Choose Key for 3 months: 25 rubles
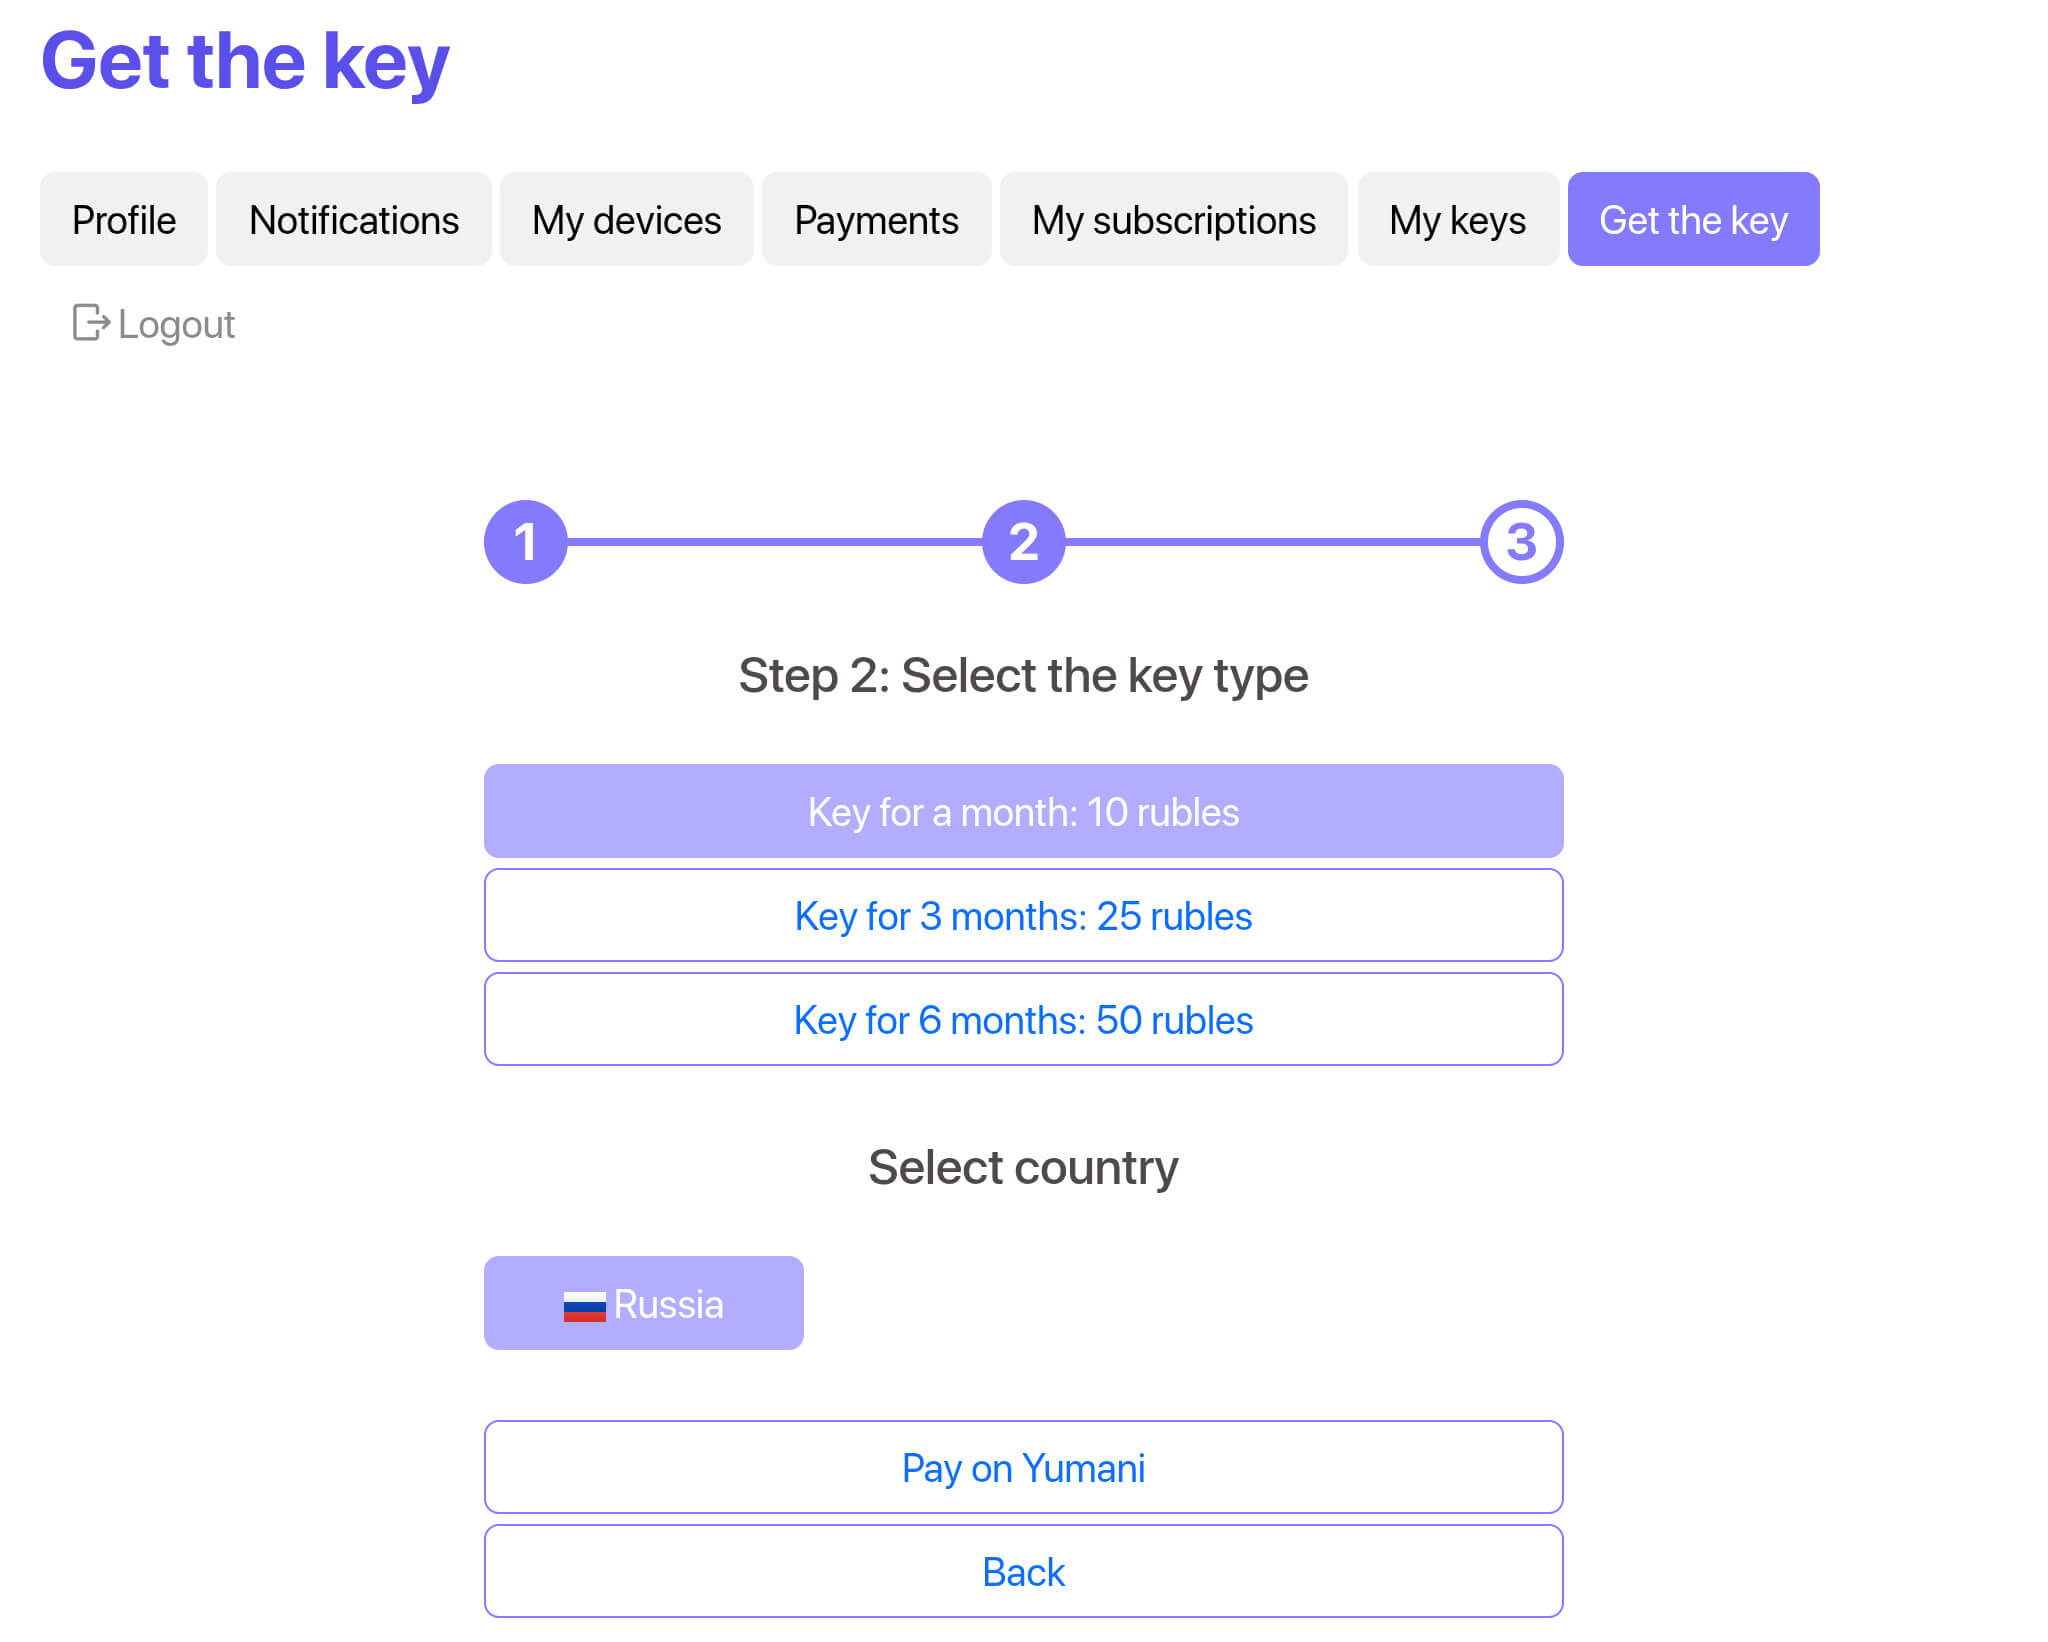2048x1642 pixels. tap(1023, 915)
